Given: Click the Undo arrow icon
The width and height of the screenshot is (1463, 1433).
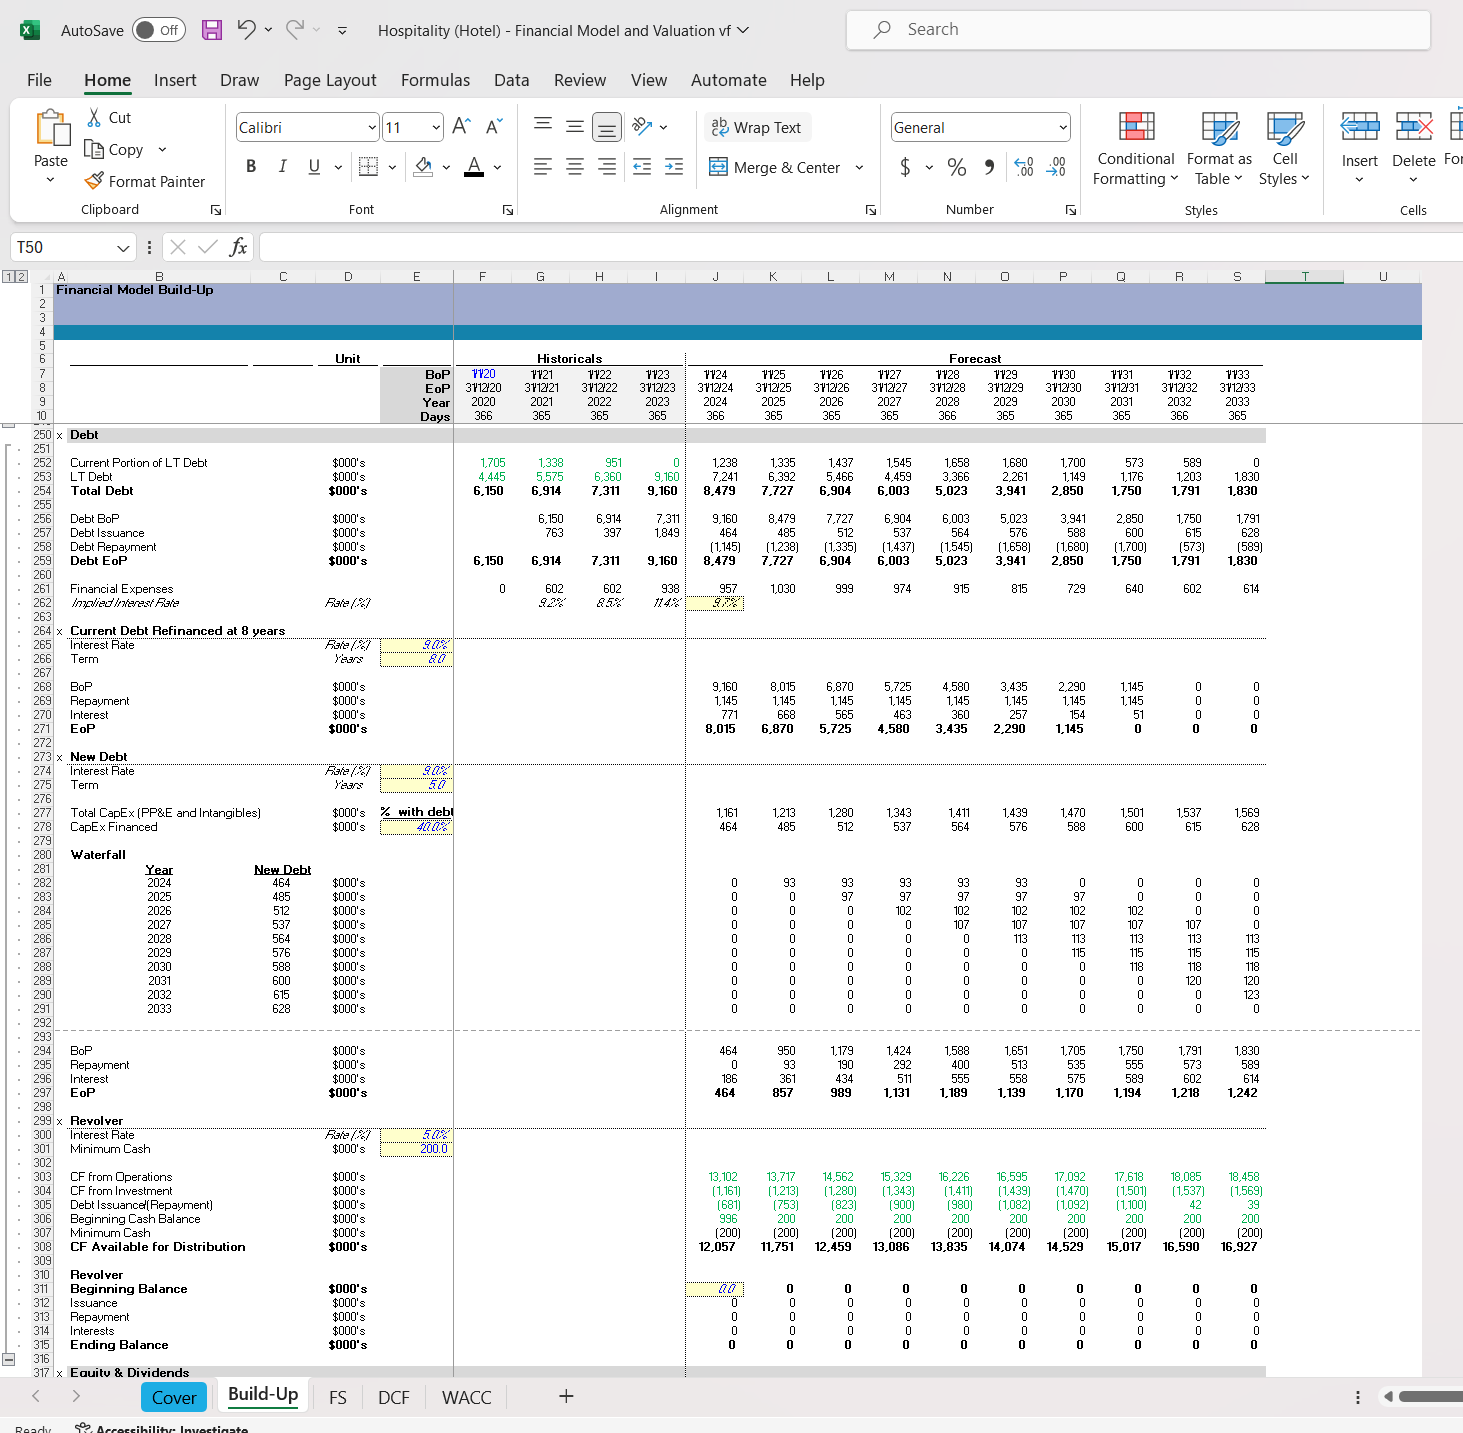Looking at the screenshot, I should 246,30.
